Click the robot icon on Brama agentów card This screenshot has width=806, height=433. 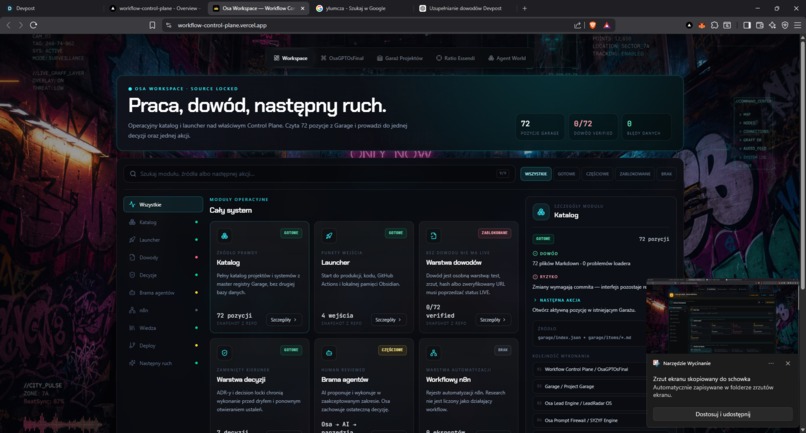tap(329, 353)
